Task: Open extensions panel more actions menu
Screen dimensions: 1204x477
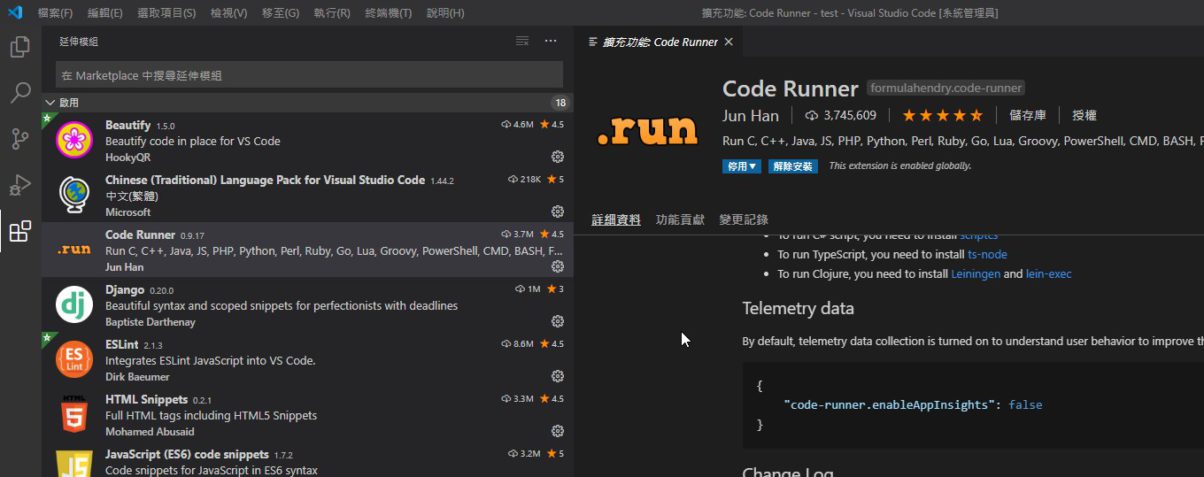Action: (550, 41)
